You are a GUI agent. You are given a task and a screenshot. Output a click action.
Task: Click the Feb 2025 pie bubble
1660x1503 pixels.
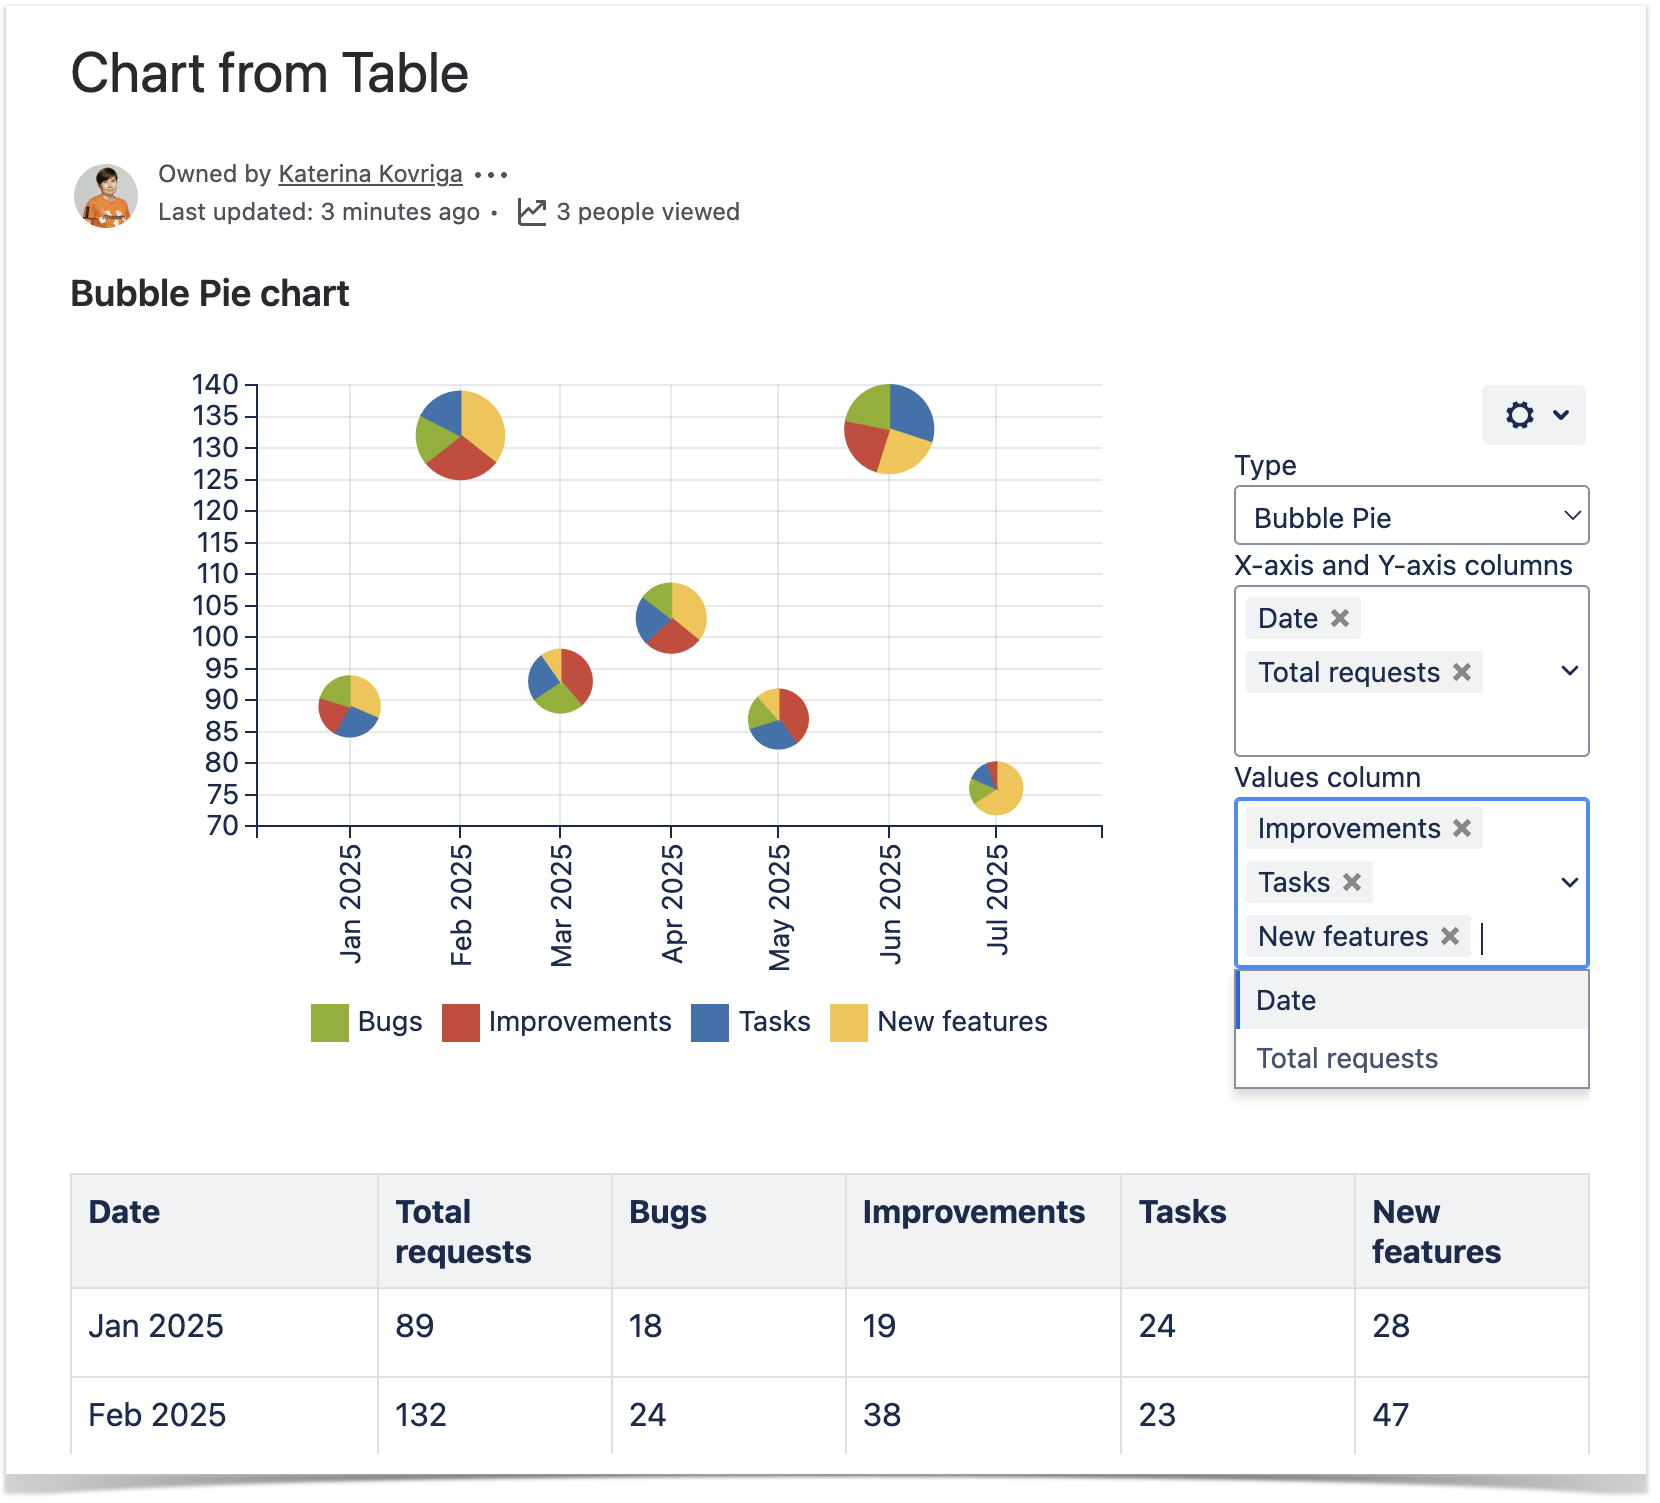[460, 435]
